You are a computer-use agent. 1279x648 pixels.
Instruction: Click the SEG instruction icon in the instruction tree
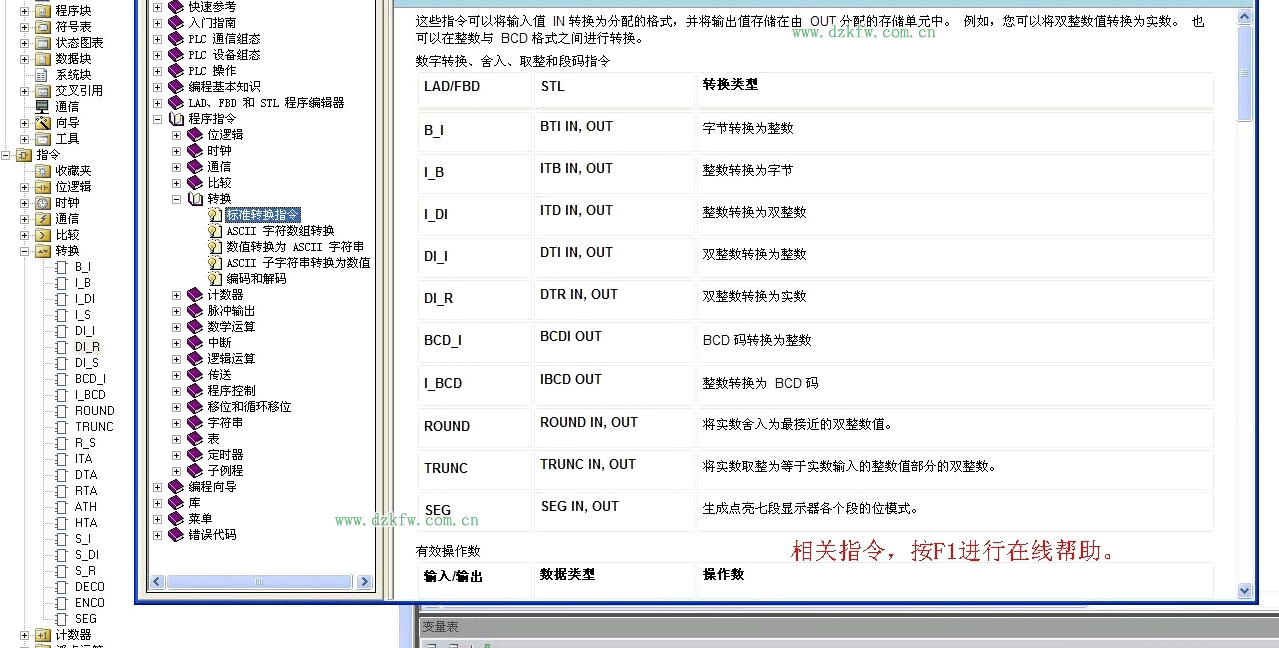tap(62, 619)
